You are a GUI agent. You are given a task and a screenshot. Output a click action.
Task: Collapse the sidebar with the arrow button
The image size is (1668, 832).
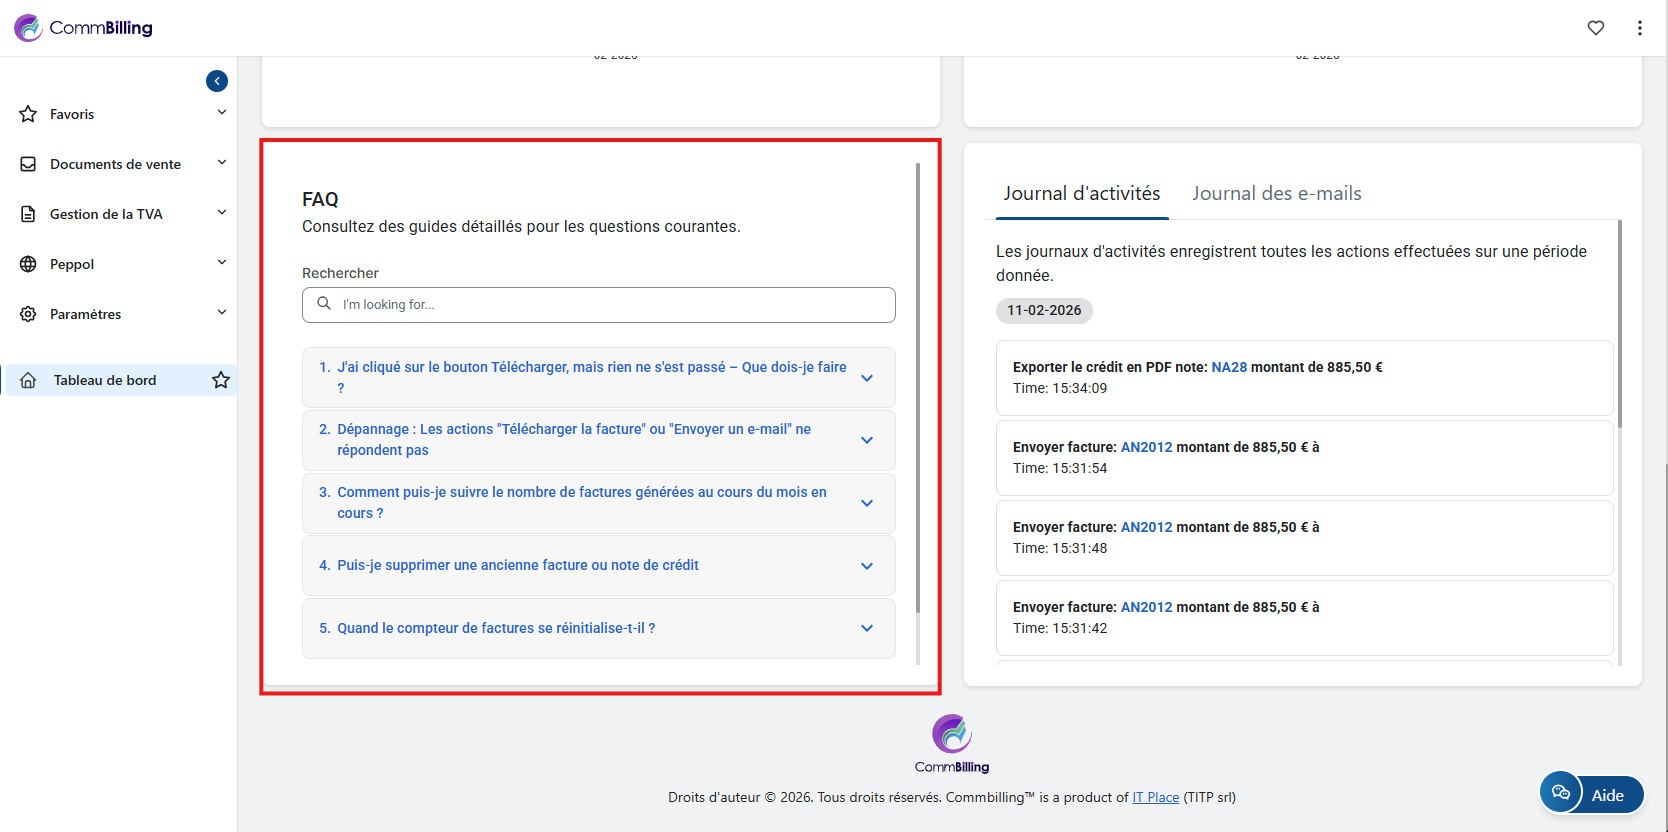(x=217, y=81)
